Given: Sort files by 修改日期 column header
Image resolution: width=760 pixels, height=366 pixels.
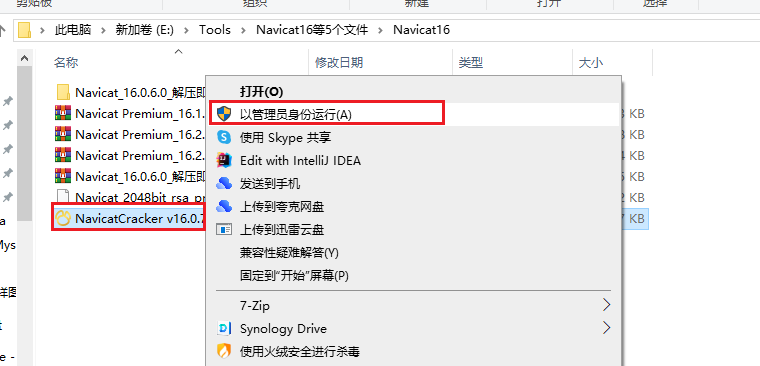Looking at the screenshot, I should pos(339,63).
